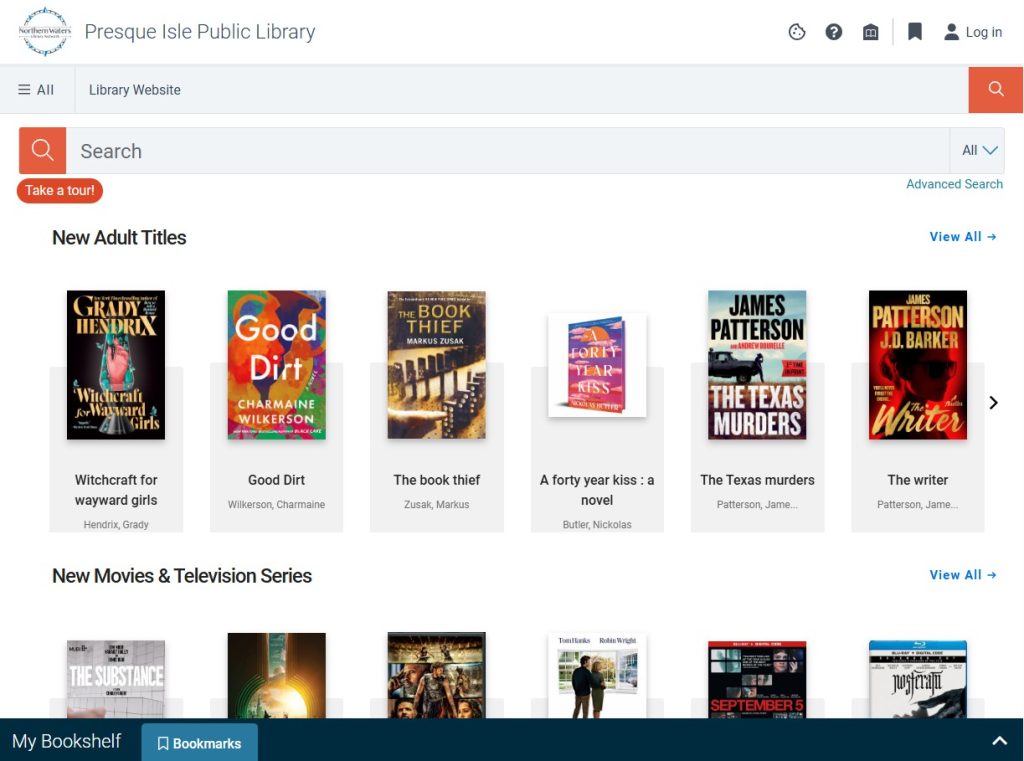Expand the All search scope dropdown
This screenshot has height=761, width=1024.
978,151
